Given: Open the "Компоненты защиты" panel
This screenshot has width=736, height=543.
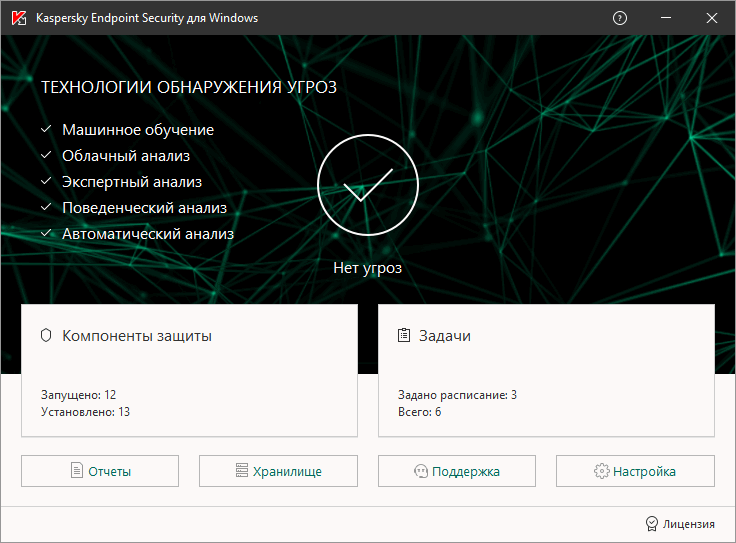Looking at the screenshot, I should pos(189,370).
